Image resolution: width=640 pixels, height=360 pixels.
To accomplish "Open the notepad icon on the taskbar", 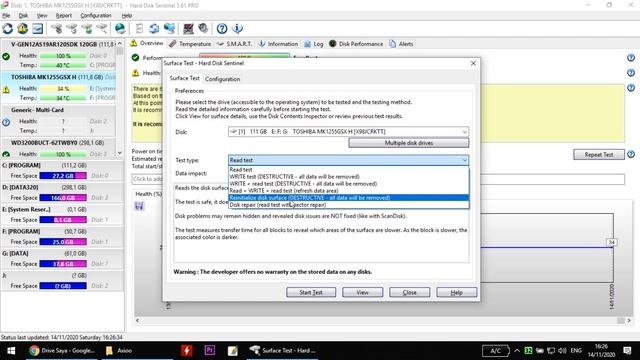I will point(232,350).
